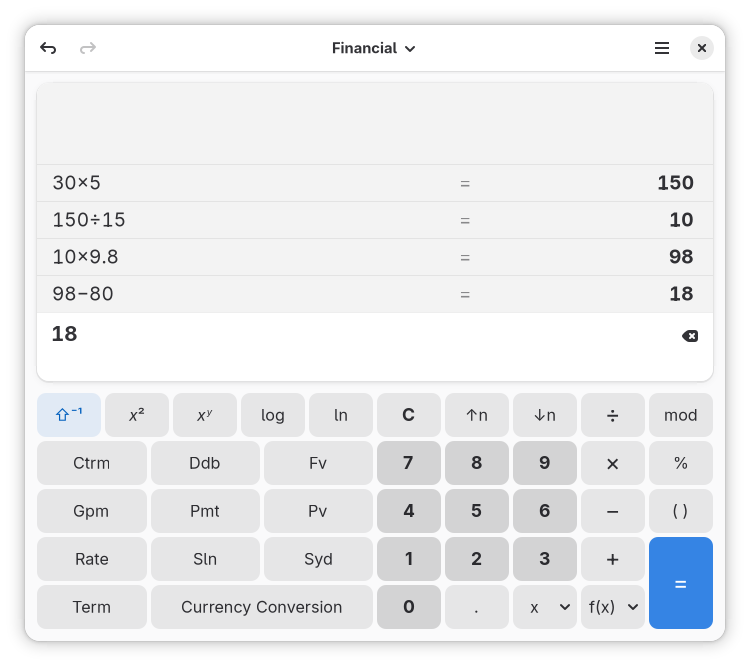The width and height of the screenshot is (750, 666).
Task: Click the x squared button
Action: tap(137, 415)
